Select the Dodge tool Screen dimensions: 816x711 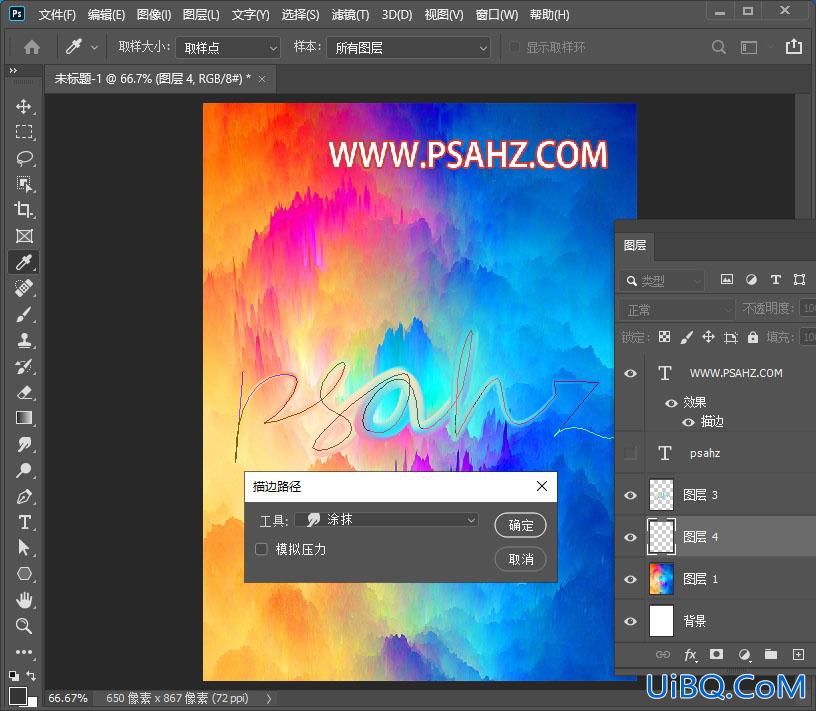tap(23, 470)
